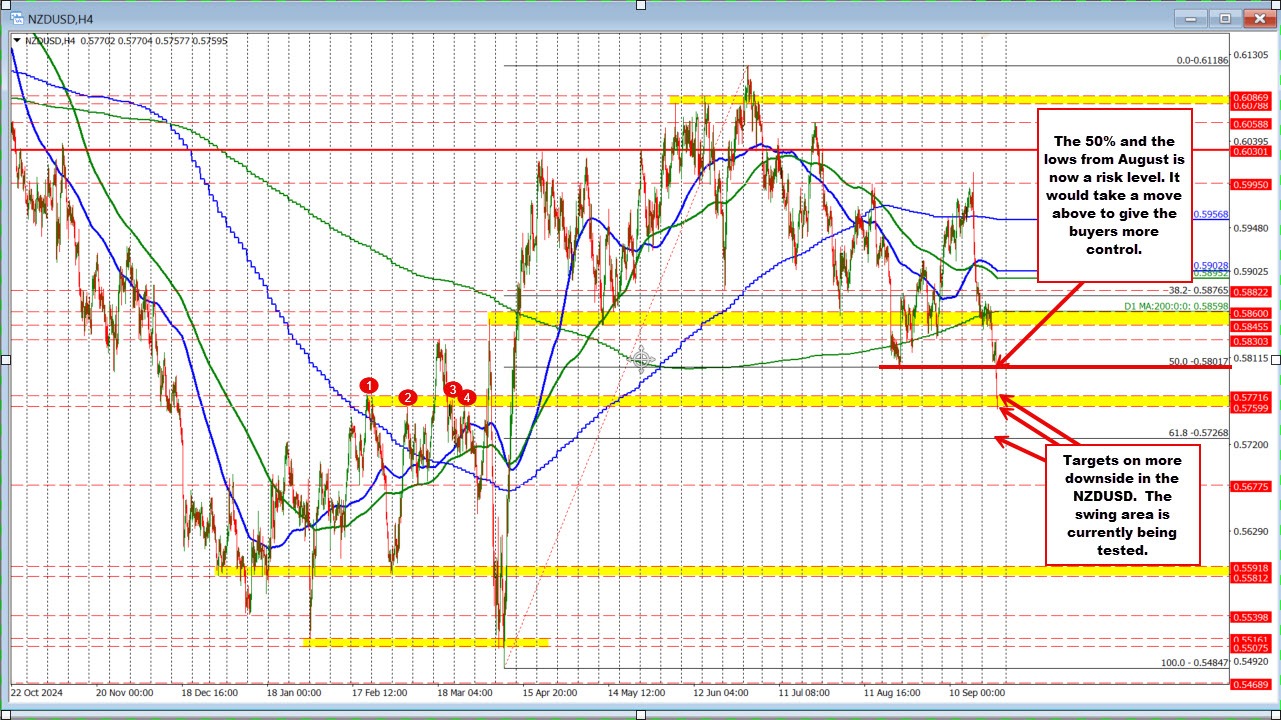The height and width of the screenshot is (720, 1281).
Task: Select red numbered marker 1 on the chart
Action: click(369, 384)
